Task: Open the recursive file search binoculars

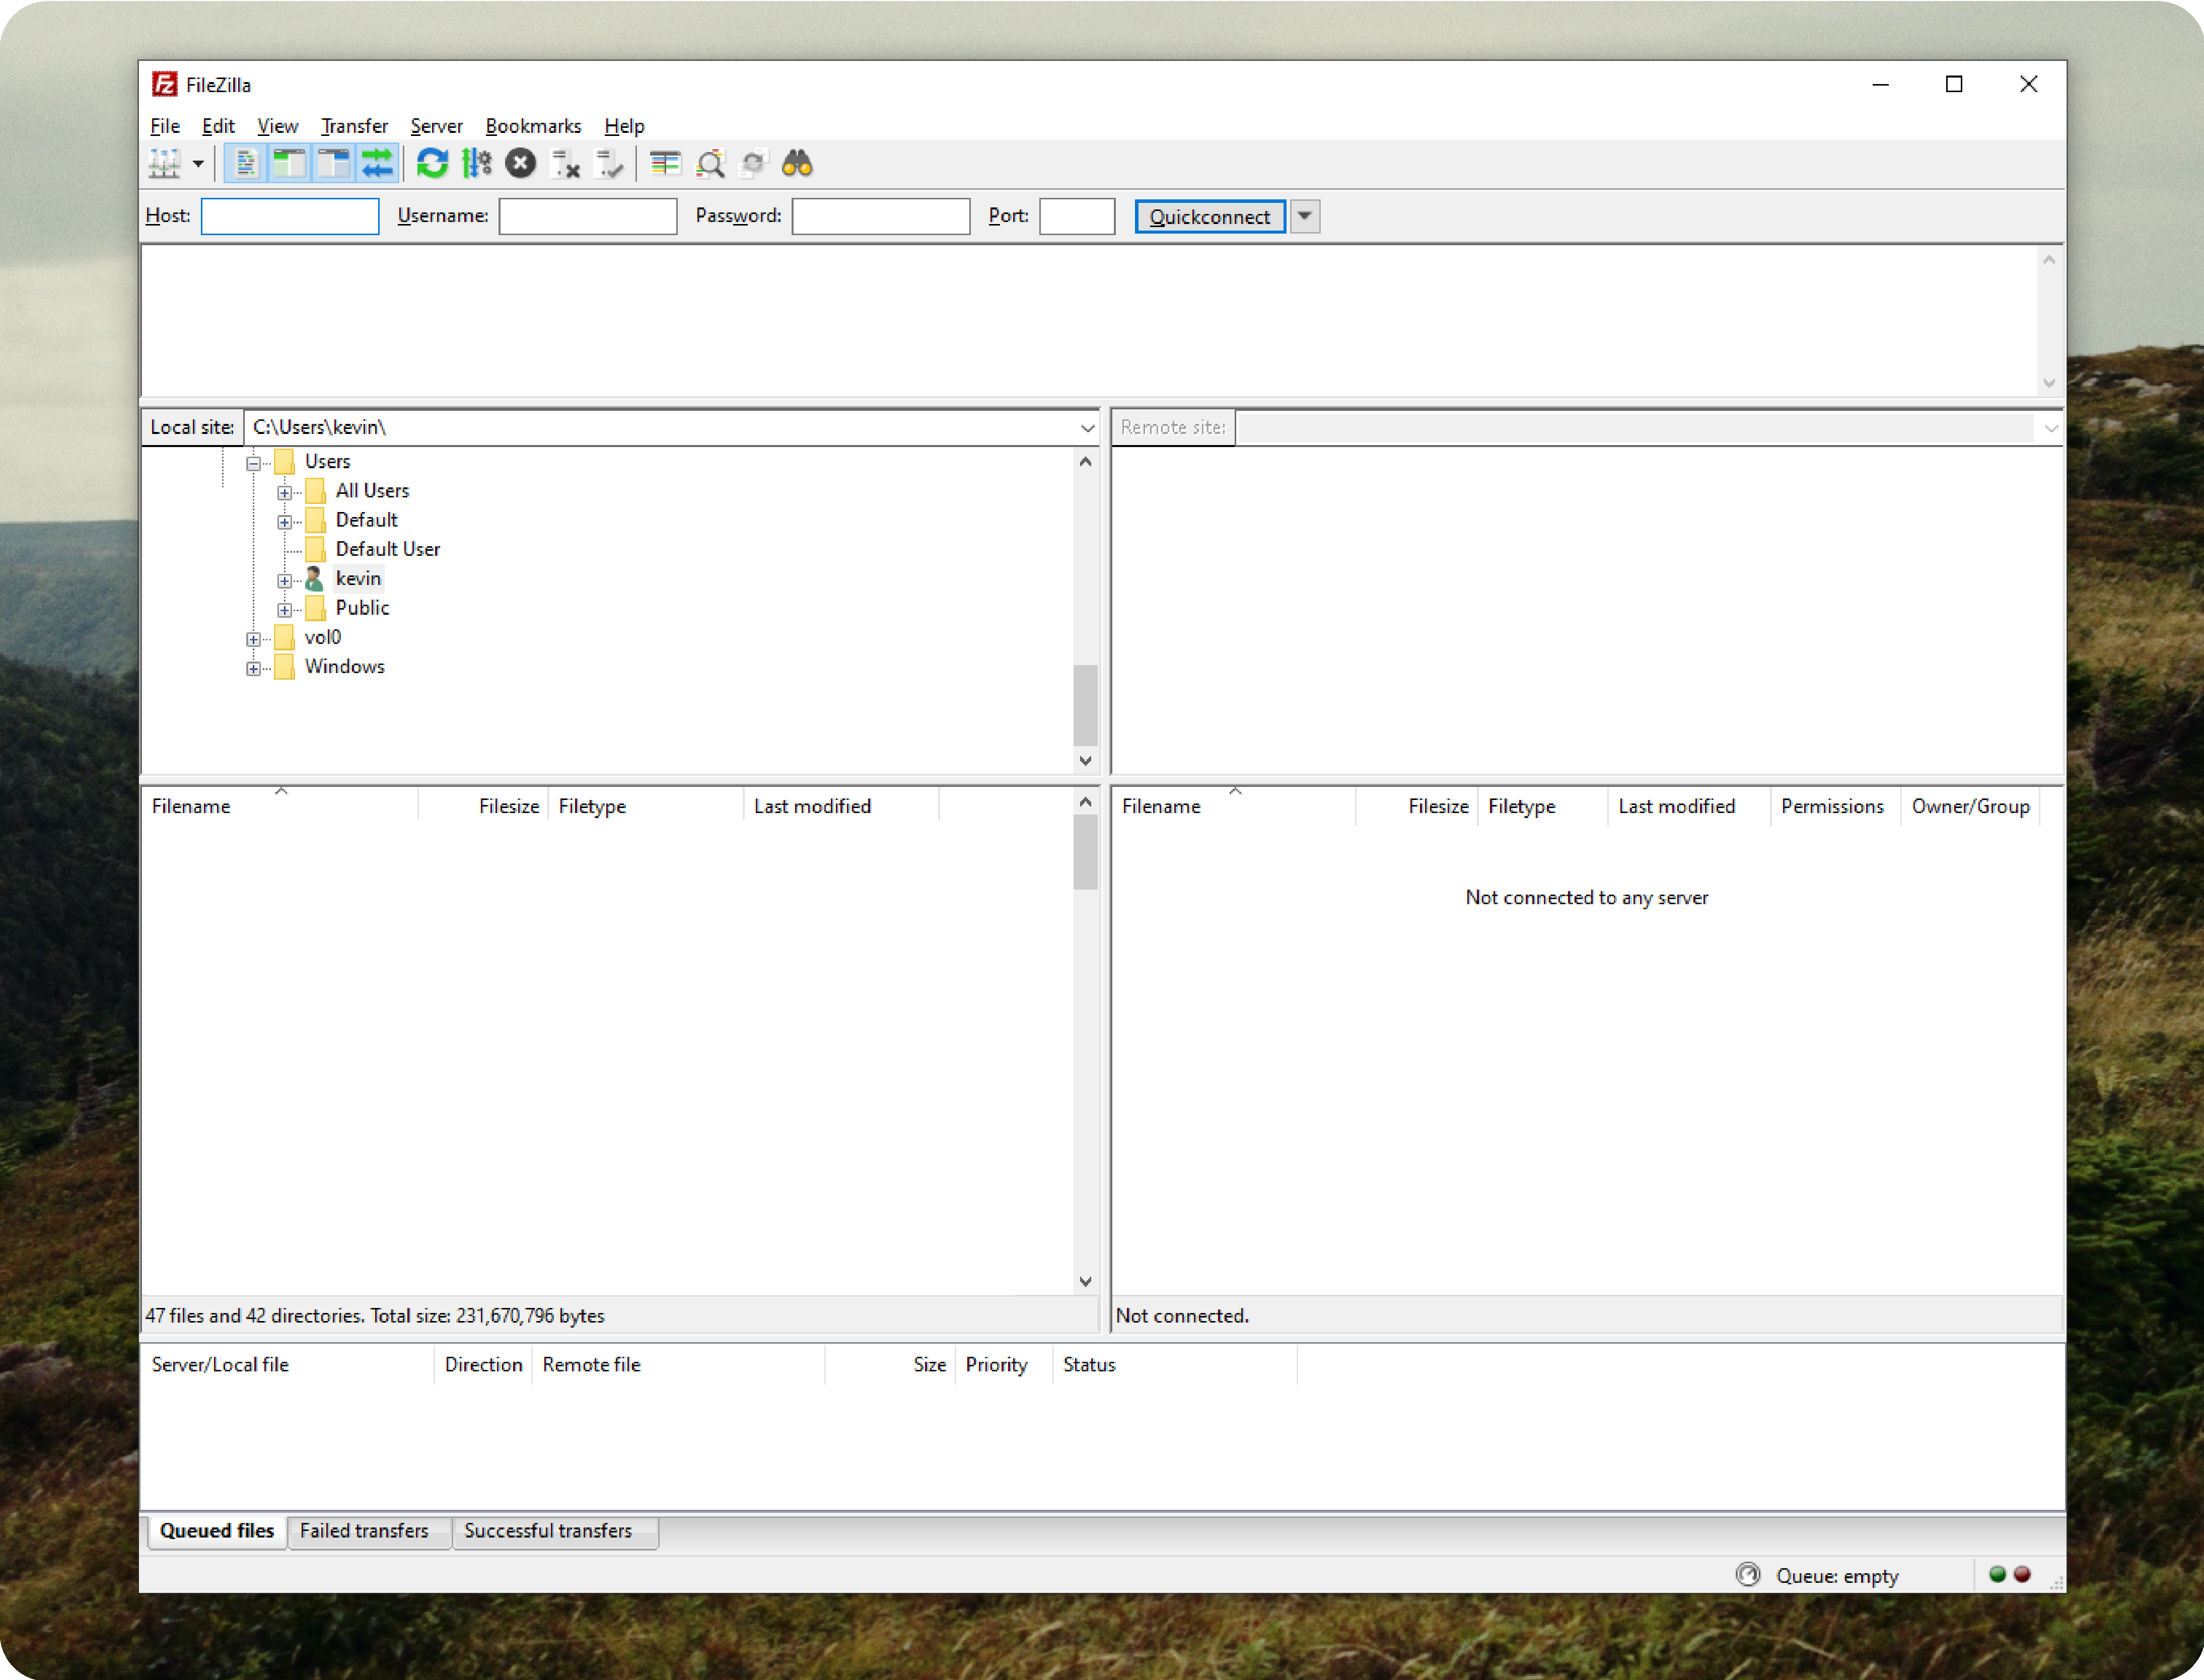Action: [797, 163]
